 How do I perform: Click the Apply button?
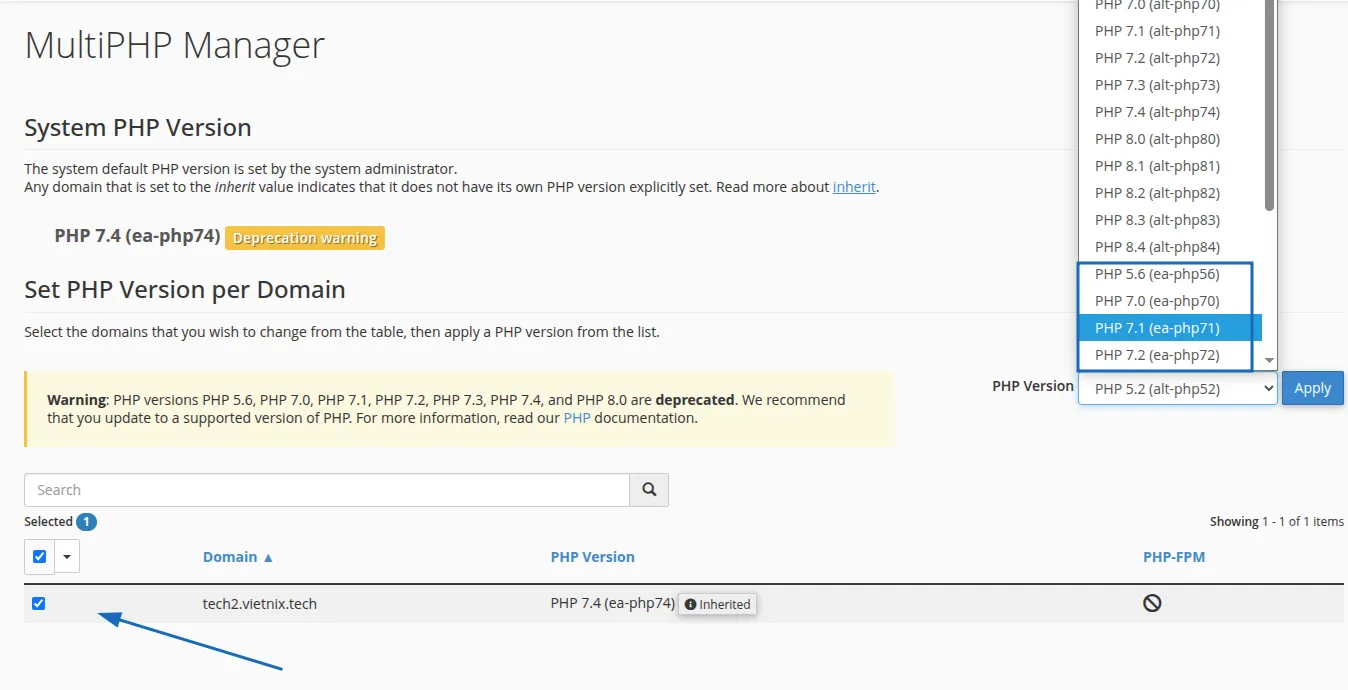click(x=1312, y=388)
